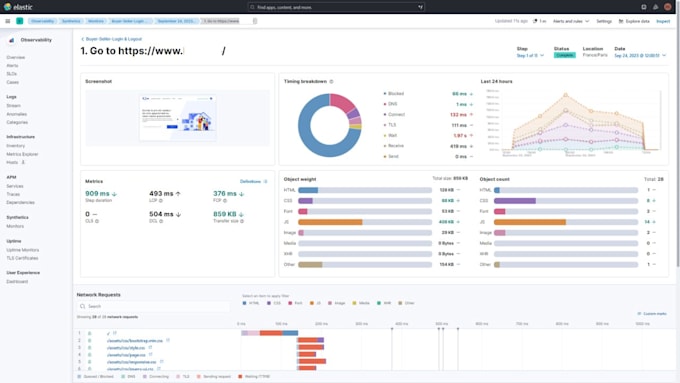Open SLOs in sidebar
Image resolution: width=680 pixels, height=383 pixels.
tap(12, 74)
